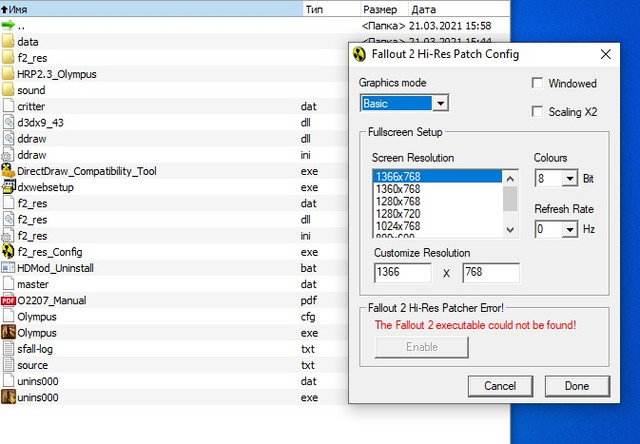Click the ddraw ini file icon
Image resolution: width=640 pixels, height=444 pixels.
coord(7,155)
